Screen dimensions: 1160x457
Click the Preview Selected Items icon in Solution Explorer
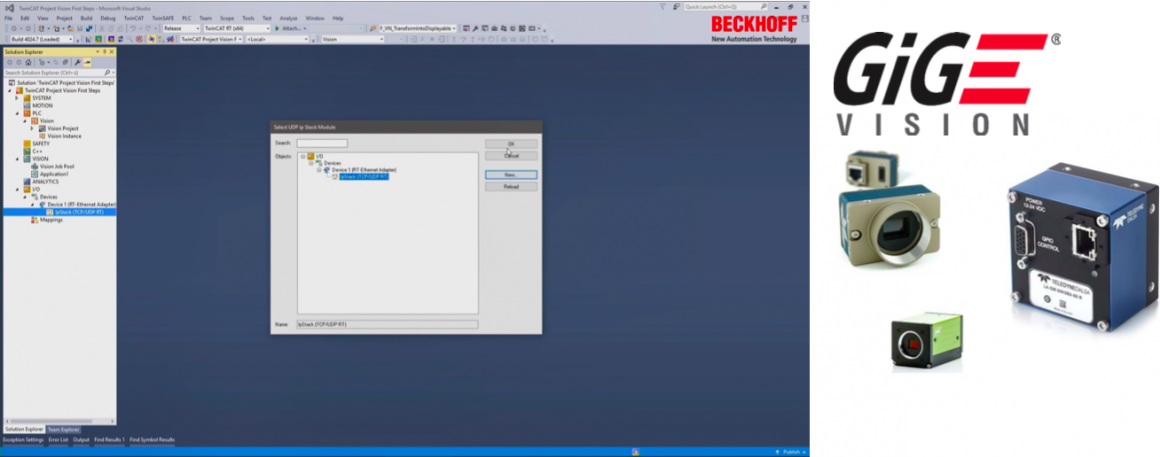click(x=87, y=62)
